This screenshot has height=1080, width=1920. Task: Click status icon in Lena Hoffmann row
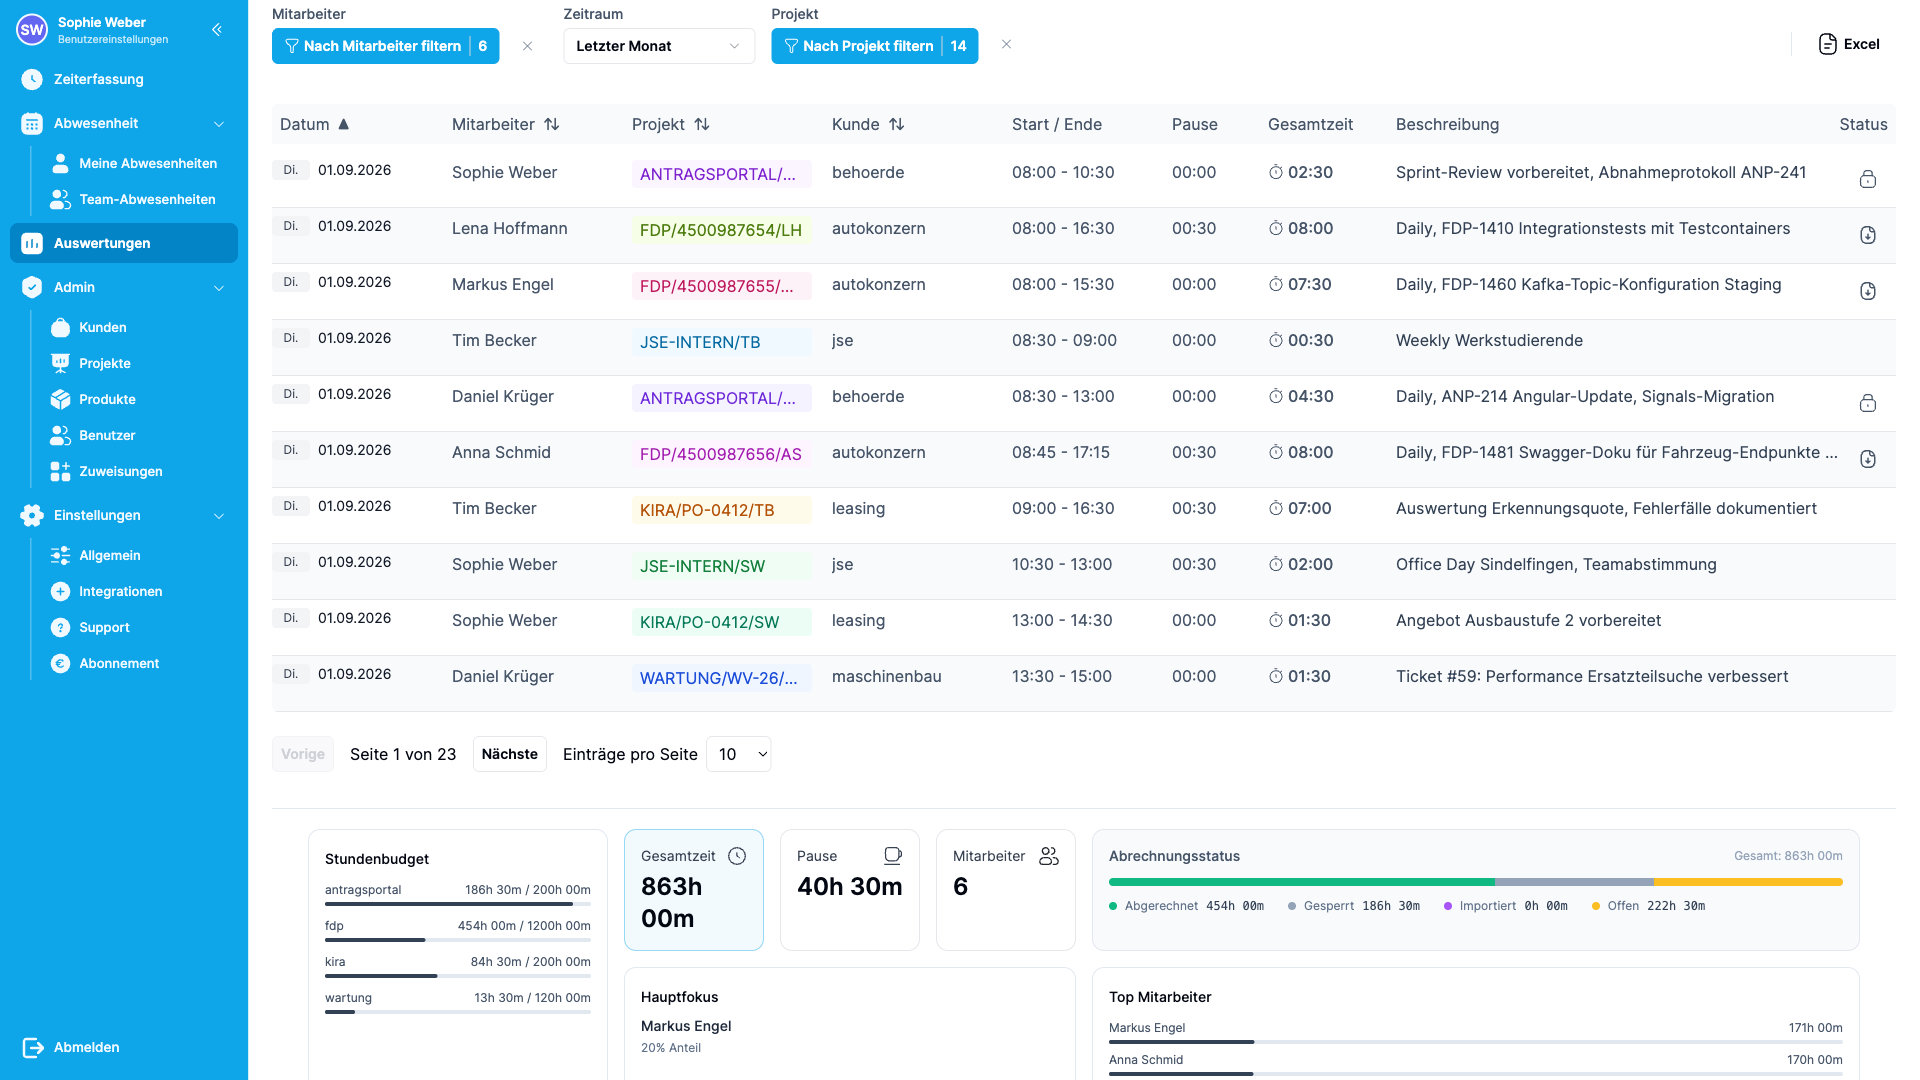[1867, 235]
